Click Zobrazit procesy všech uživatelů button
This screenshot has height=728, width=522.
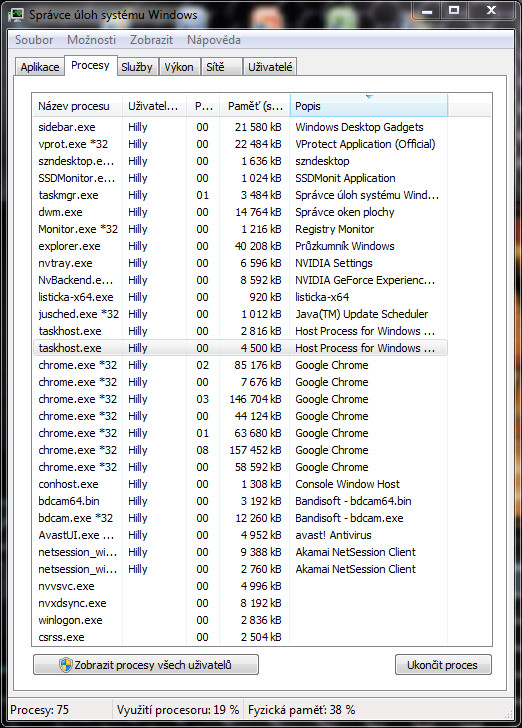[146, 665]
